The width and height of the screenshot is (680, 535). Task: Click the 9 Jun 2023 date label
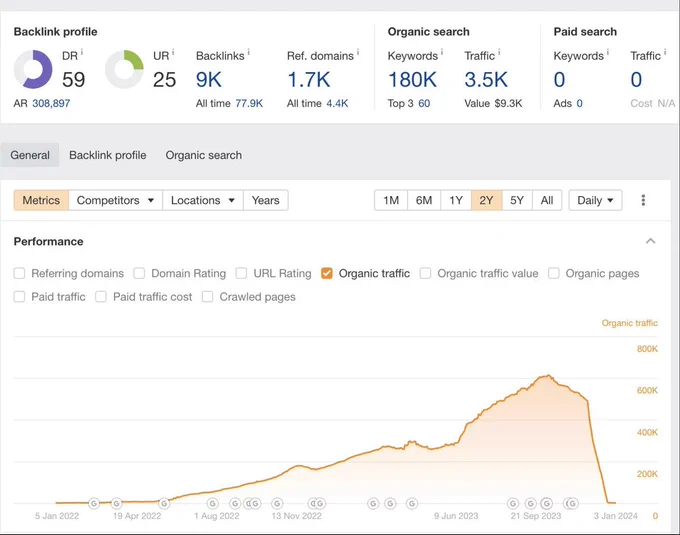click(456, 516)
